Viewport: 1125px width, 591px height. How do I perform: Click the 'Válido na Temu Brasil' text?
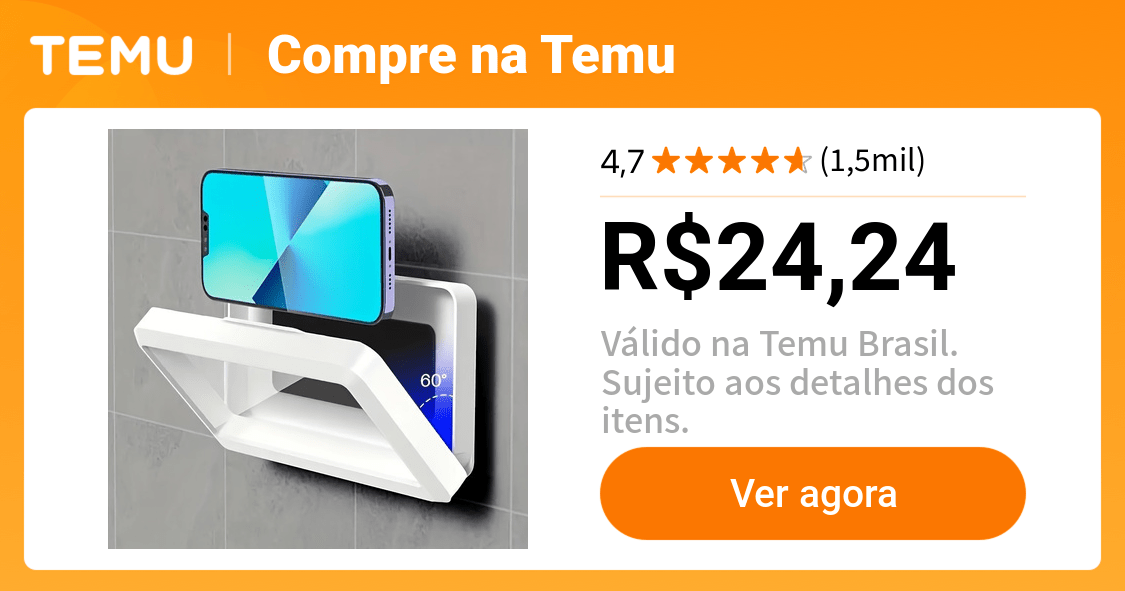[x=779, y=344]
